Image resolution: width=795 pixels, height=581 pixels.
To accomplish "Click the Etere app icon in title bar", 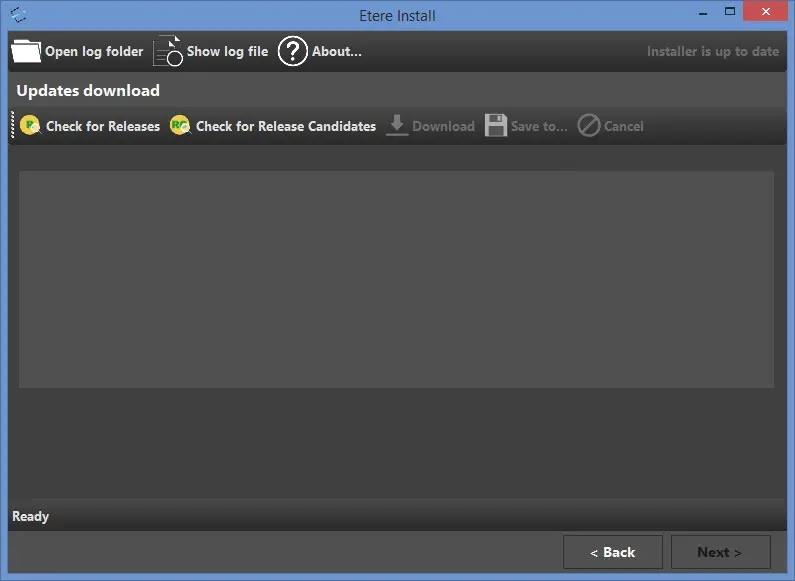I will click(x=18, y=15).
